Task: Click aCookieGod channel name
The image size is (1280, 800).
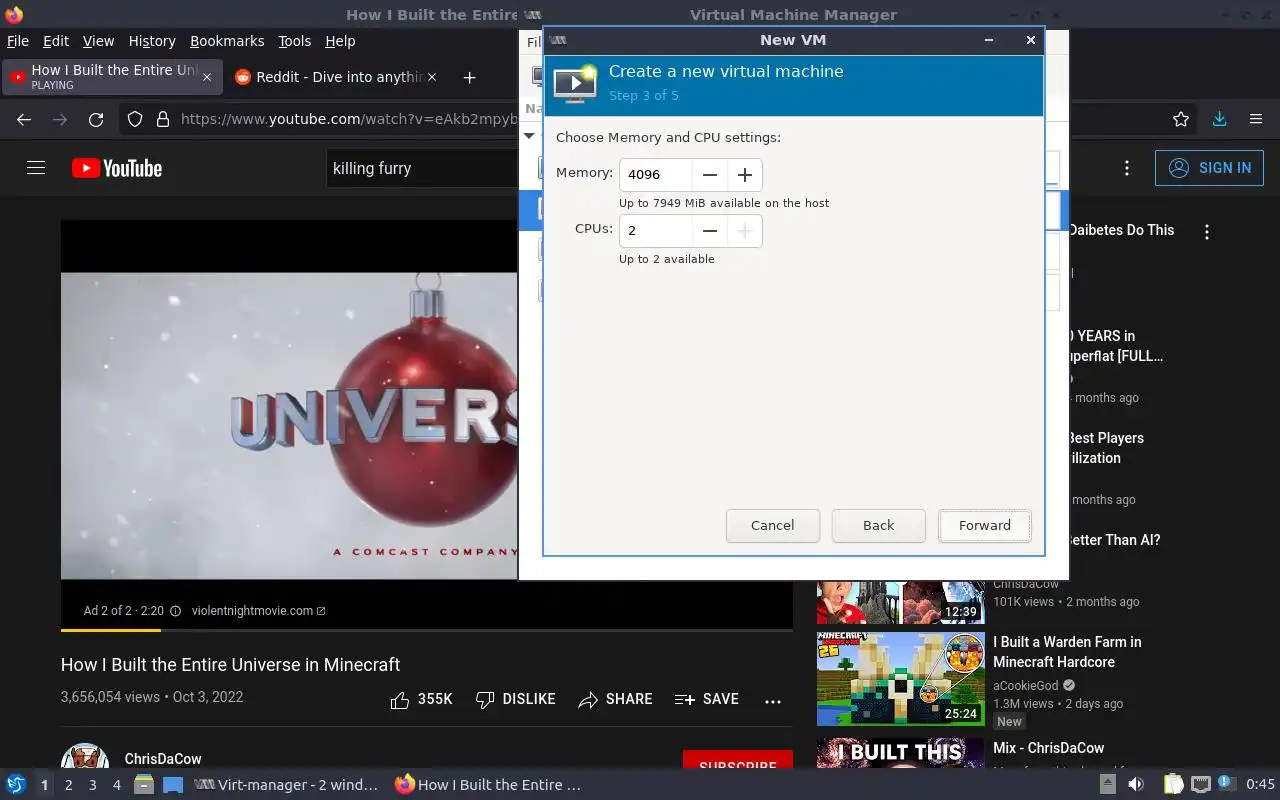Action: tap(1027, 686)
